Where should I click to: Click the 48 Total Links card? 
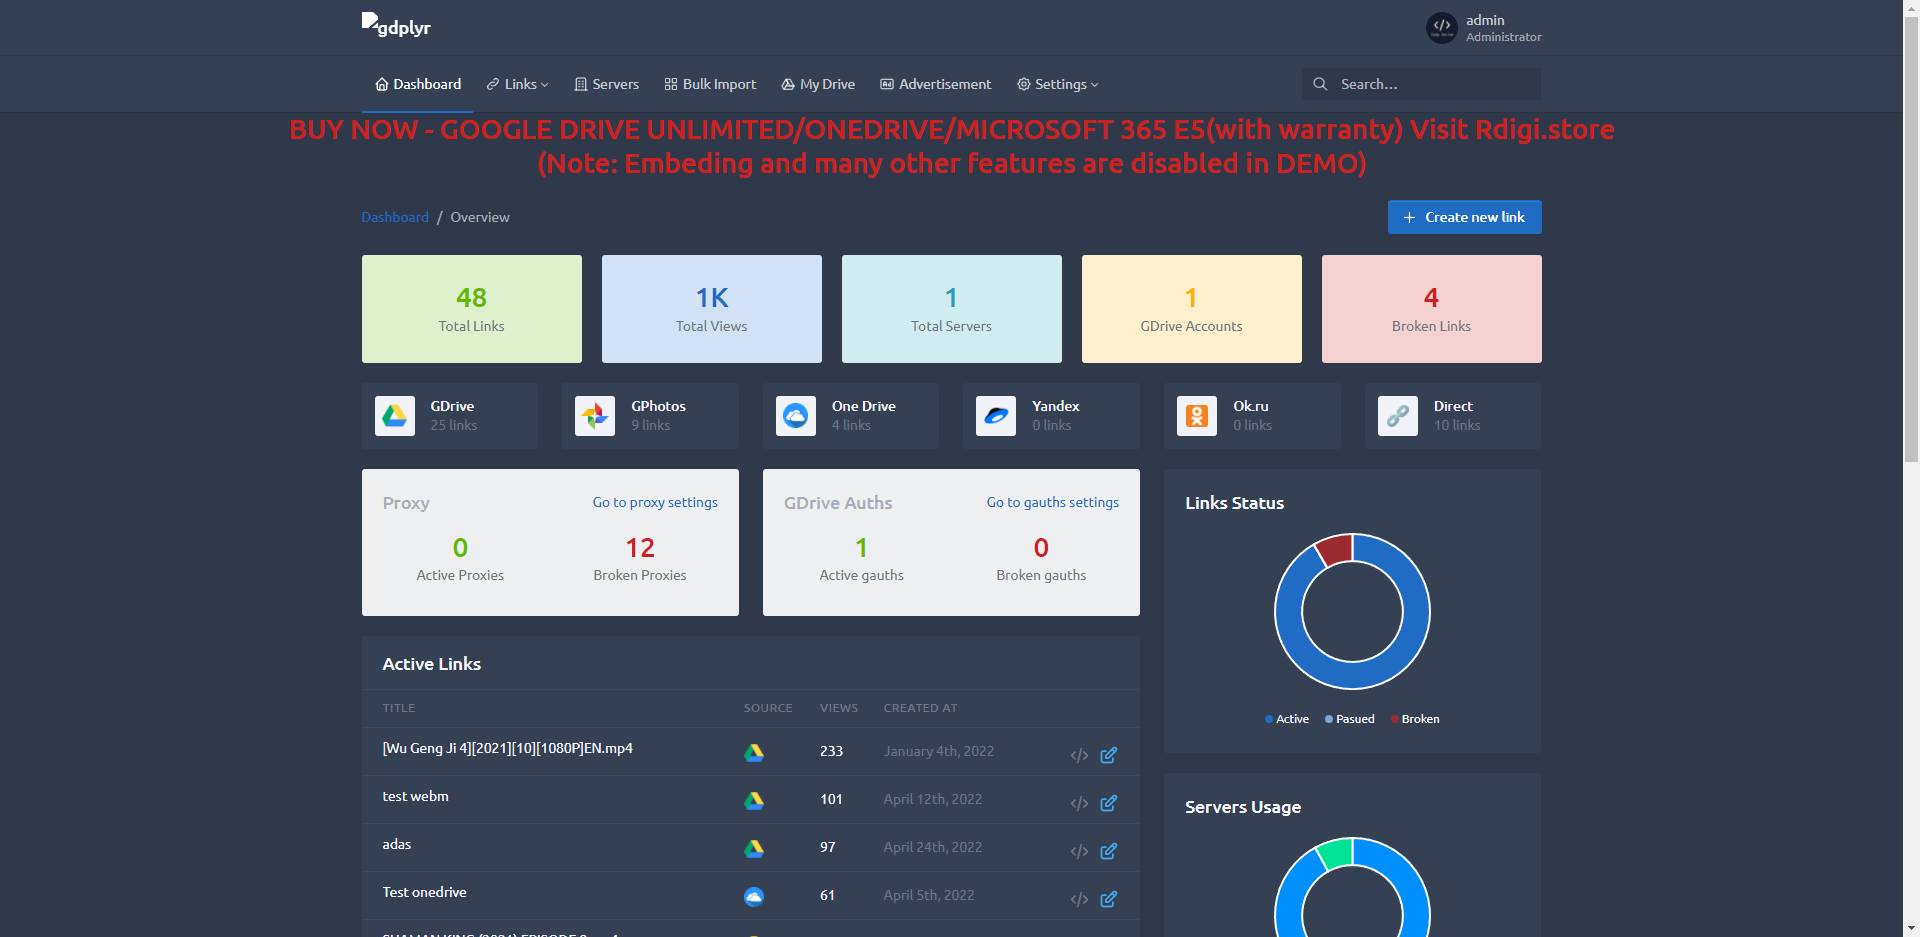coord(472,309)
